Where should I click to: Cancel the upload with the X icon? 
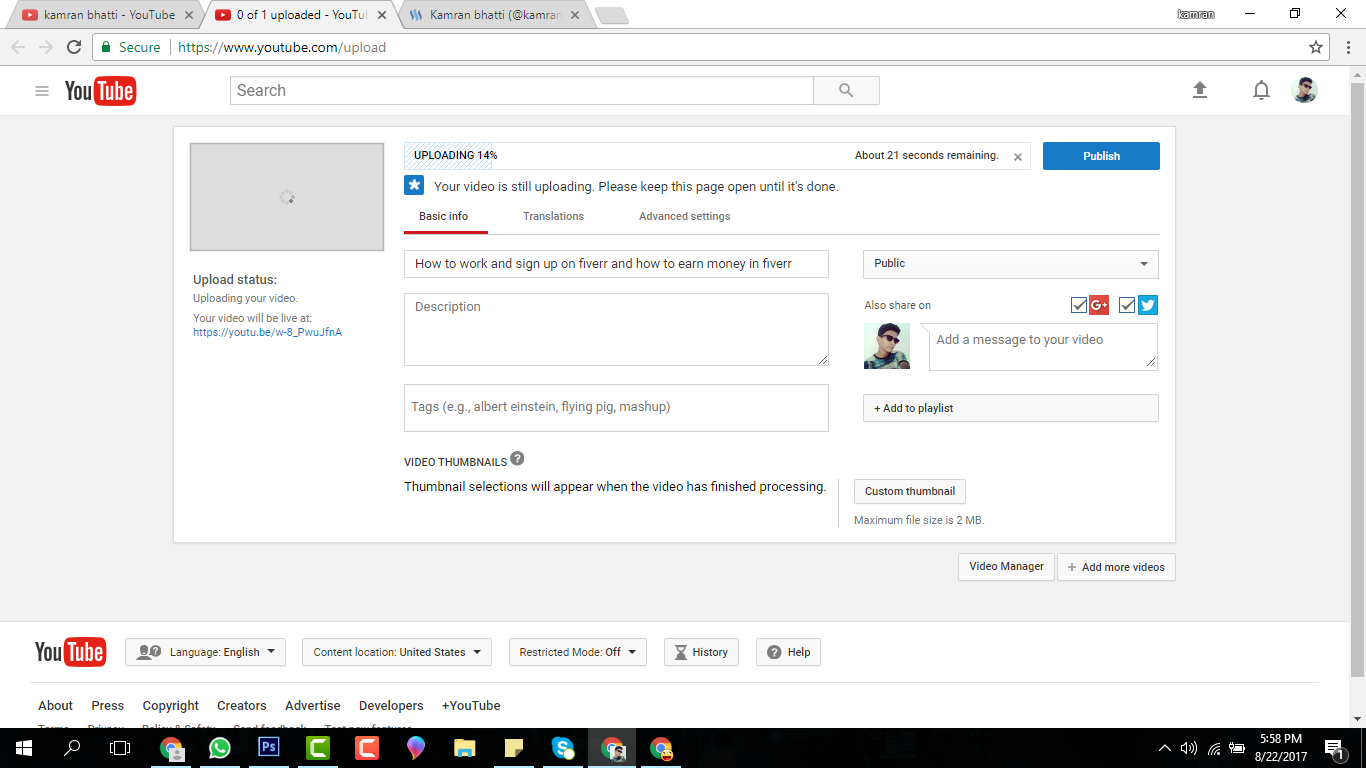coord(1018,157)
